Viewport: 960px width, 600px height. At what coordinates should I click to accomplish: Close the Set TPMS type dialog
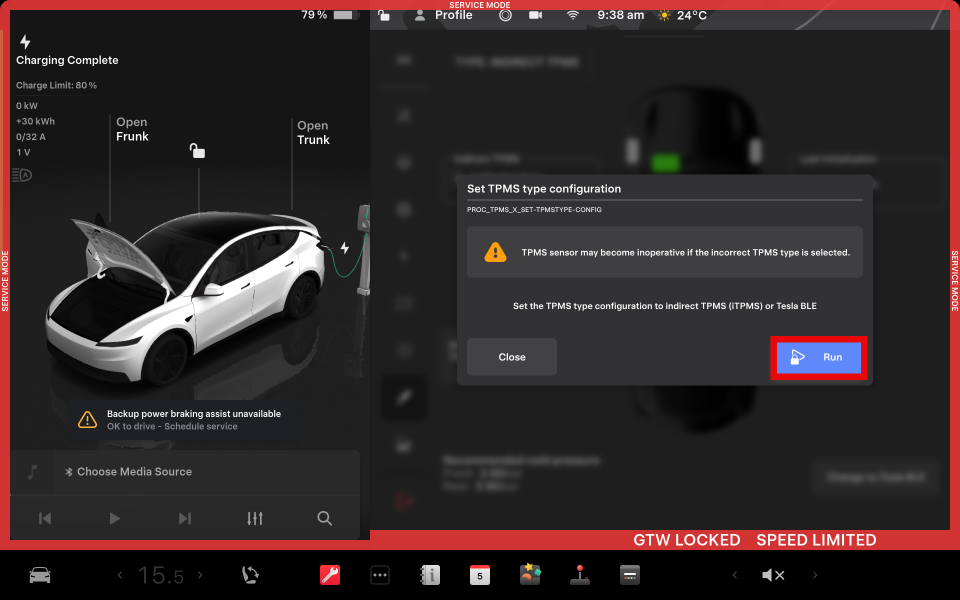click(512, 357)
